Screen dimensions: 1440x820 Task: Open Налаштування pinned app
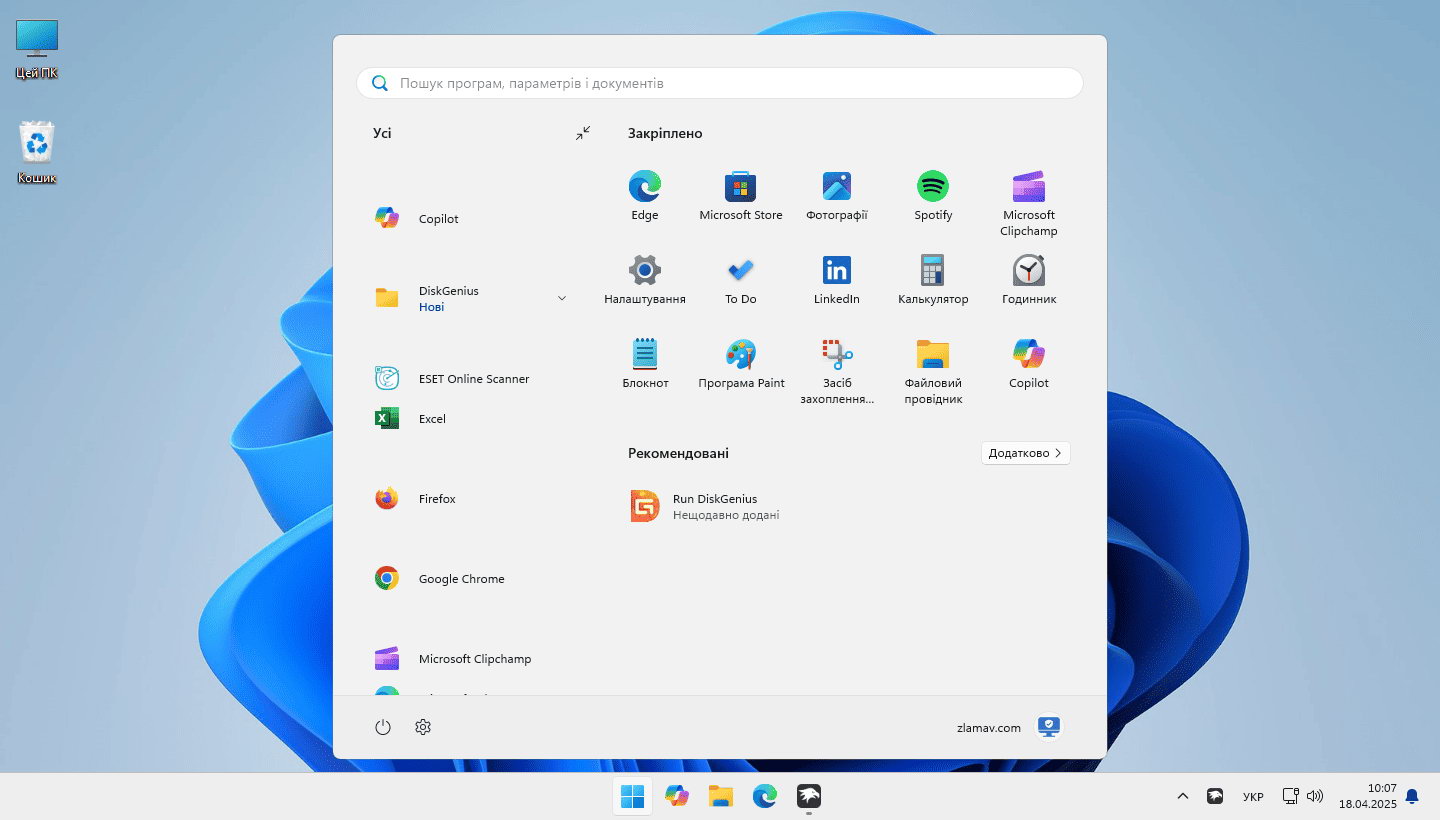point(645,280)
